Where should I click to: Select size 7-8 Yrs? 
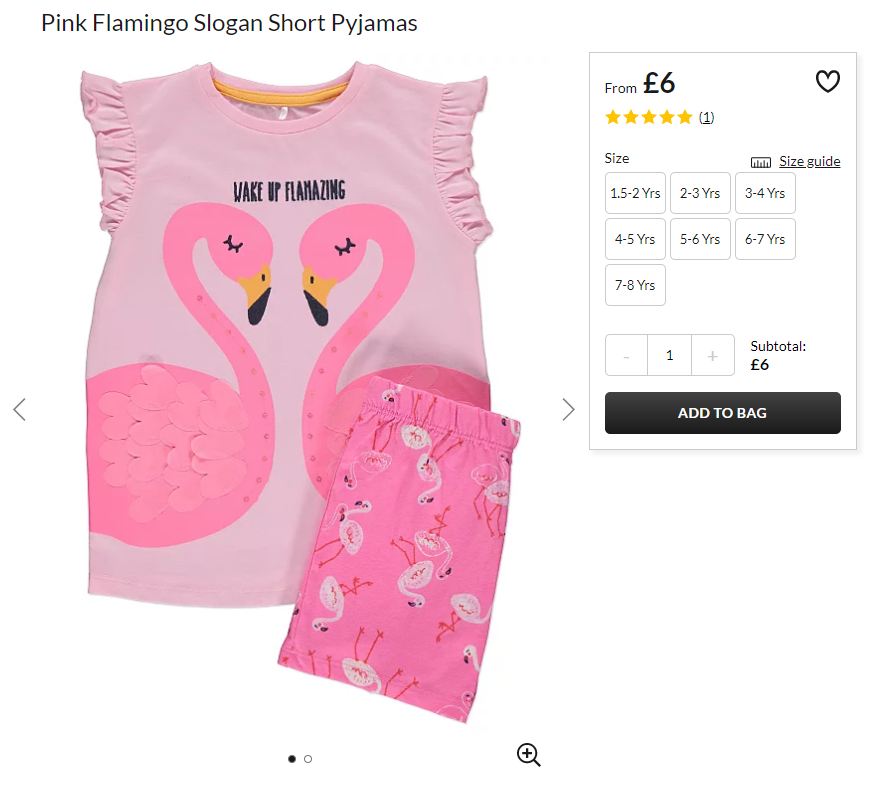click(635, 285)
